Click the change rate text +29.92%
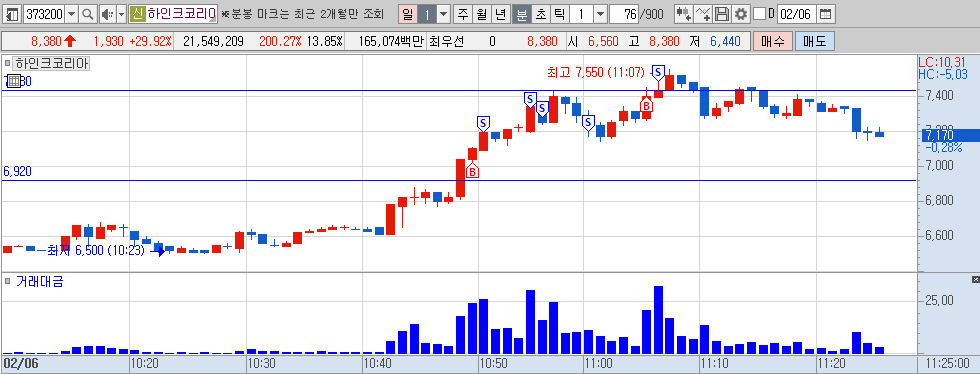This screenshot has width=980, height=374. tap(151, 42)
